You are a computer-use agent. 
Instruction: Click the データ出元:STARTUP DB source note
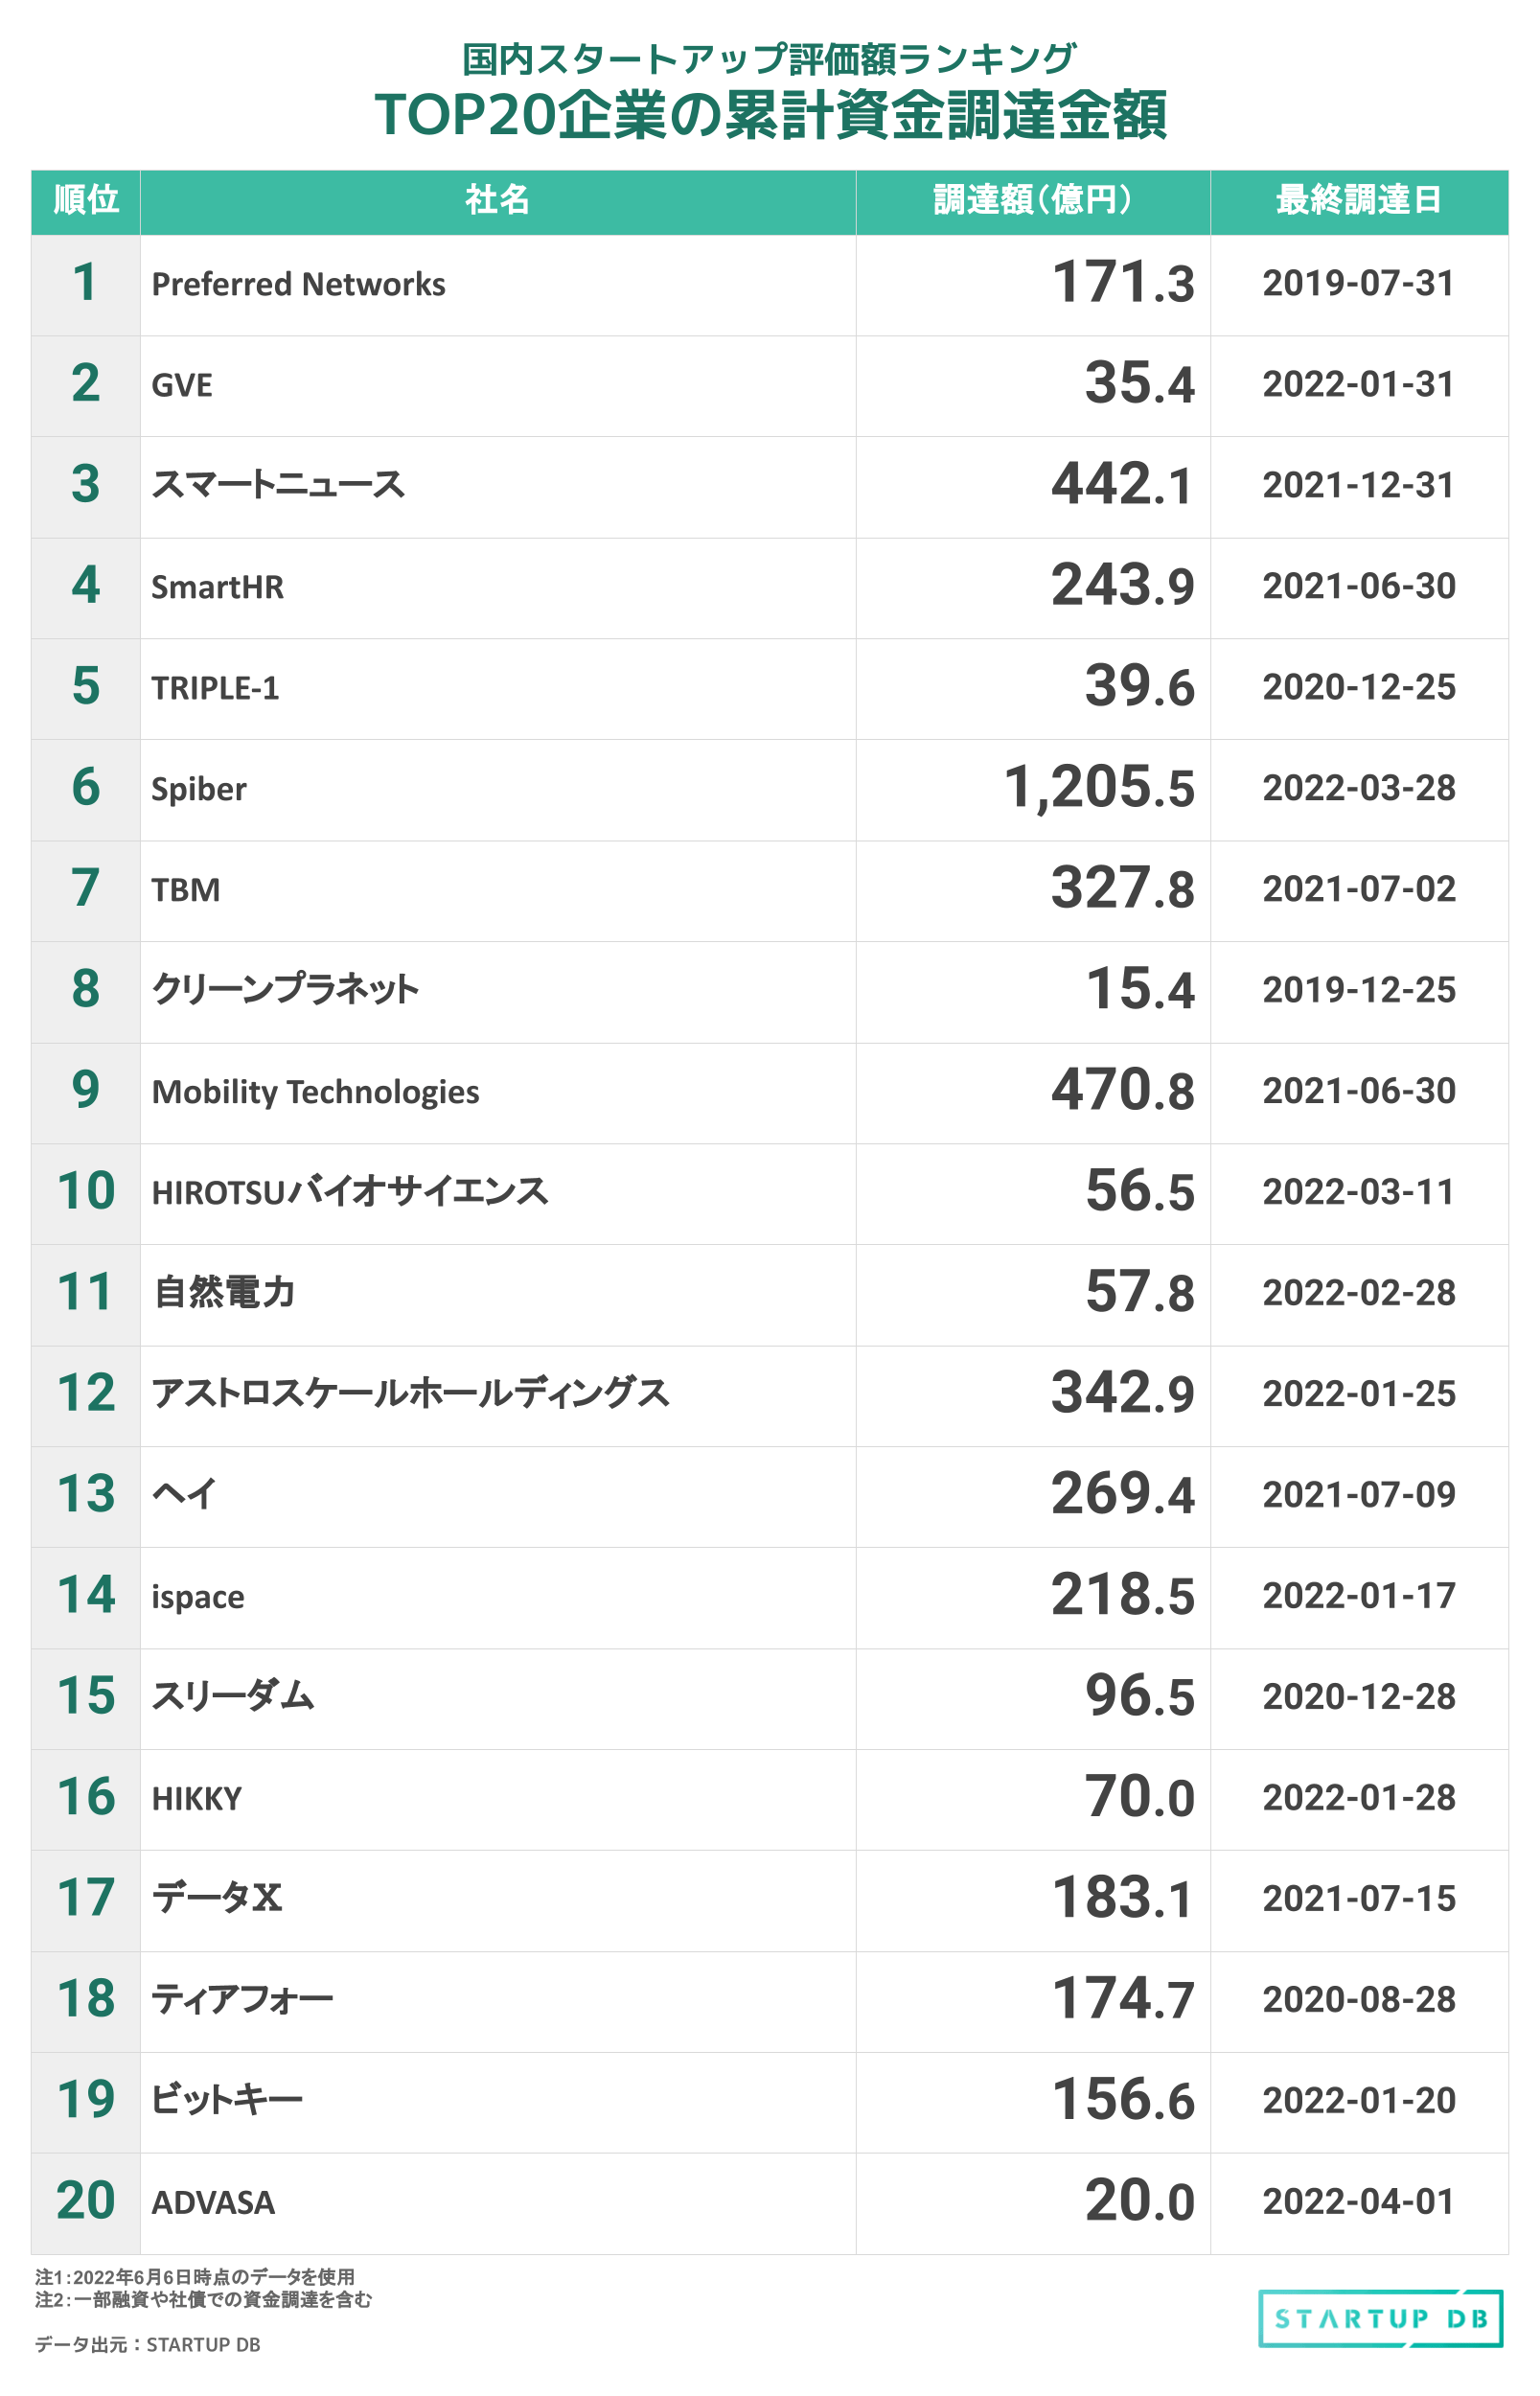tap(148, 2344)
